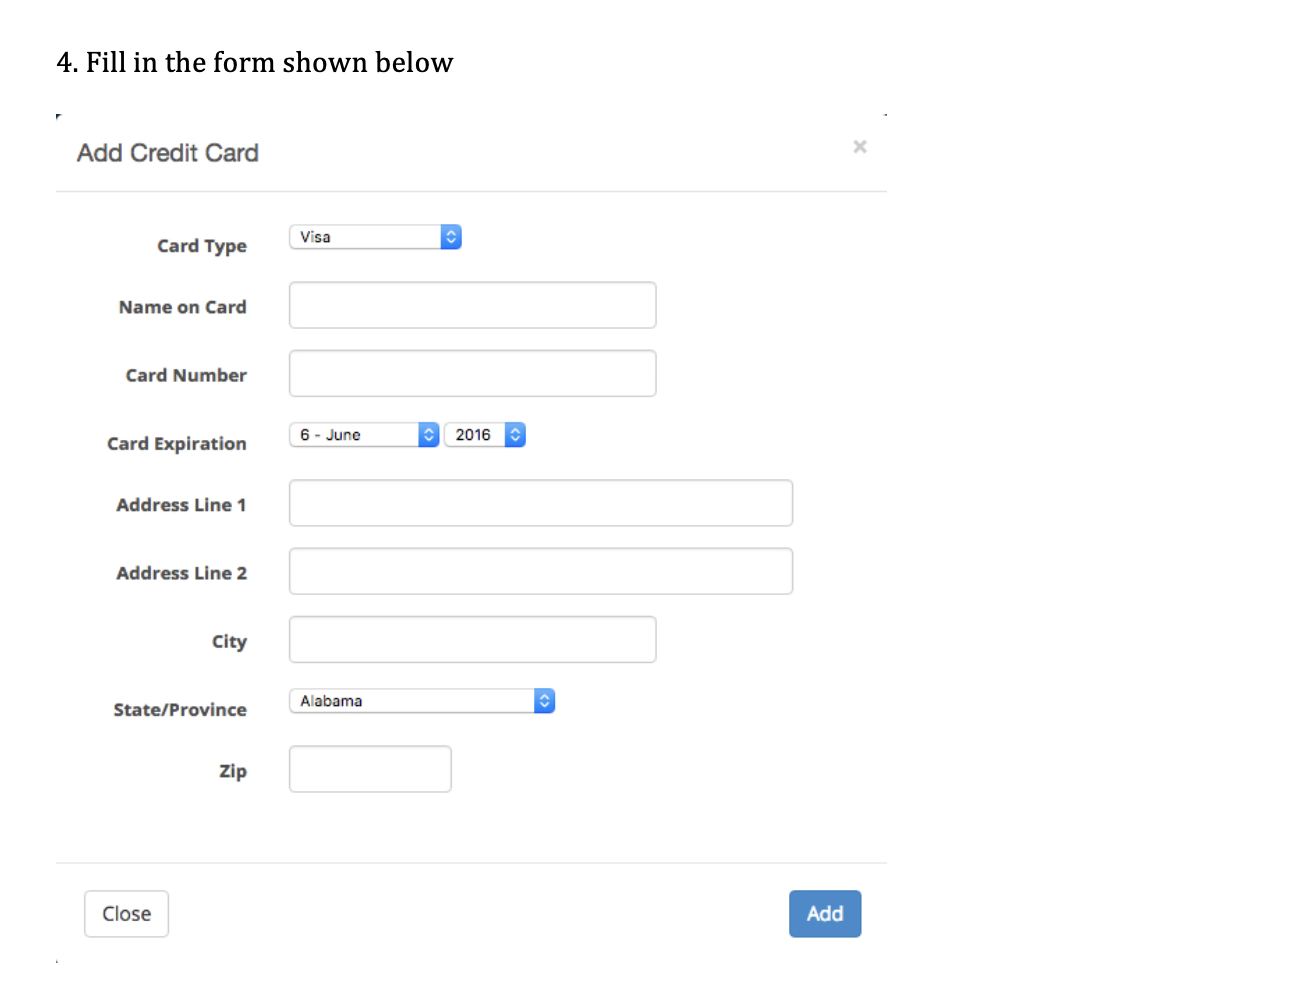
Task: Click the Close button
Action: 126,913
